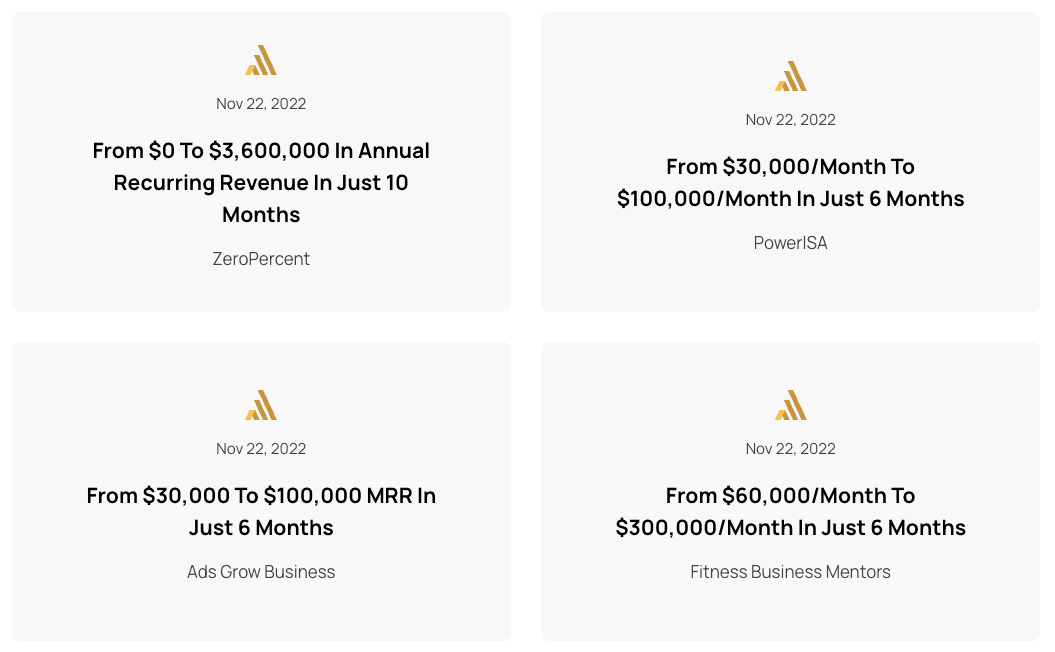
Task: Click the date on Fitness Business Mentors card
Action: pyautogui.click(x=791, y=449)
